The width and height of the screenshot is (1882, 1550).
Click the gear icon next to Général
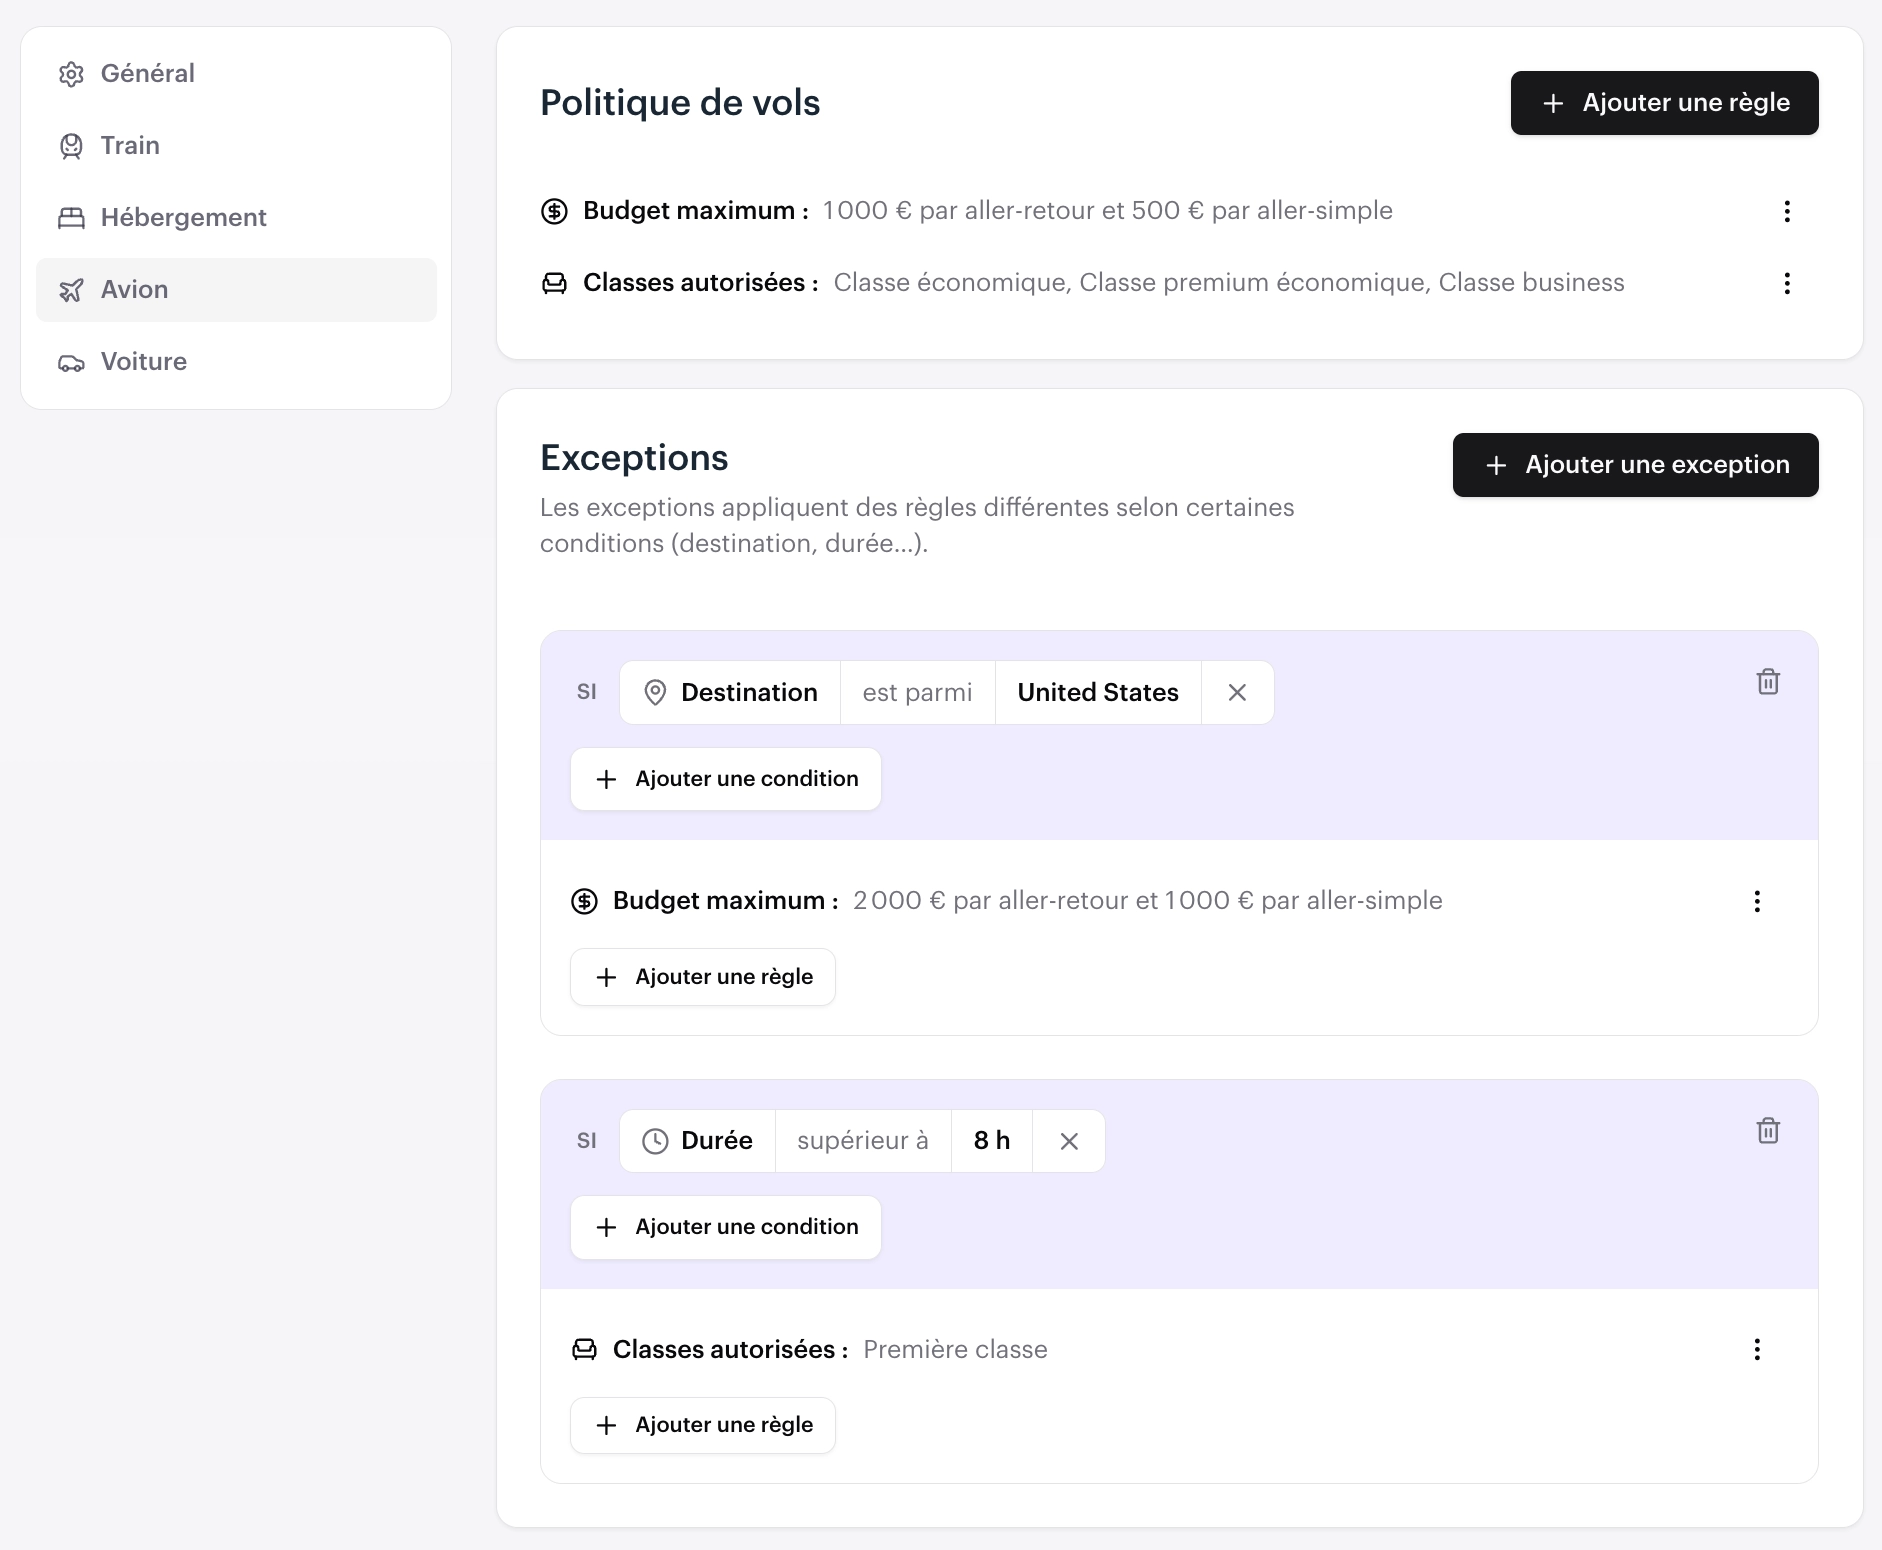pyautogui.click(x=71, y=74)
